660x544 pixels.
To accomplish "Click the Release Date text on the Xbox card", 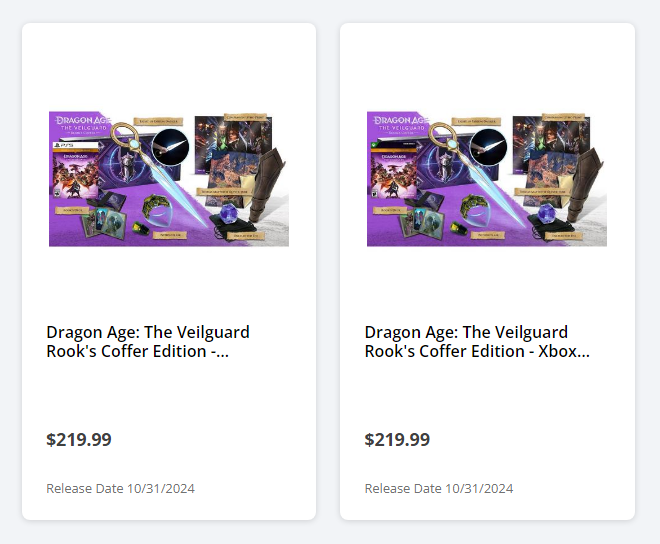I will (438, 488).
